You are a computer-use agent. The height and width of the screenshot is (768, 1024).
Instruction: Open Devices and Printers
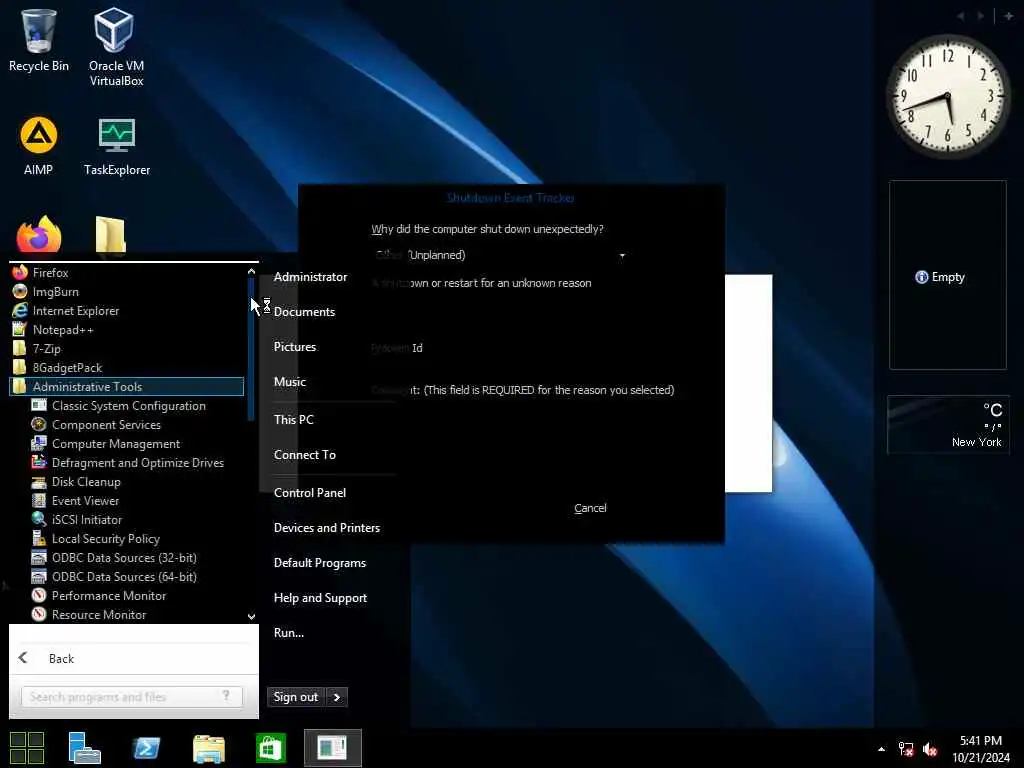[327, 528]
